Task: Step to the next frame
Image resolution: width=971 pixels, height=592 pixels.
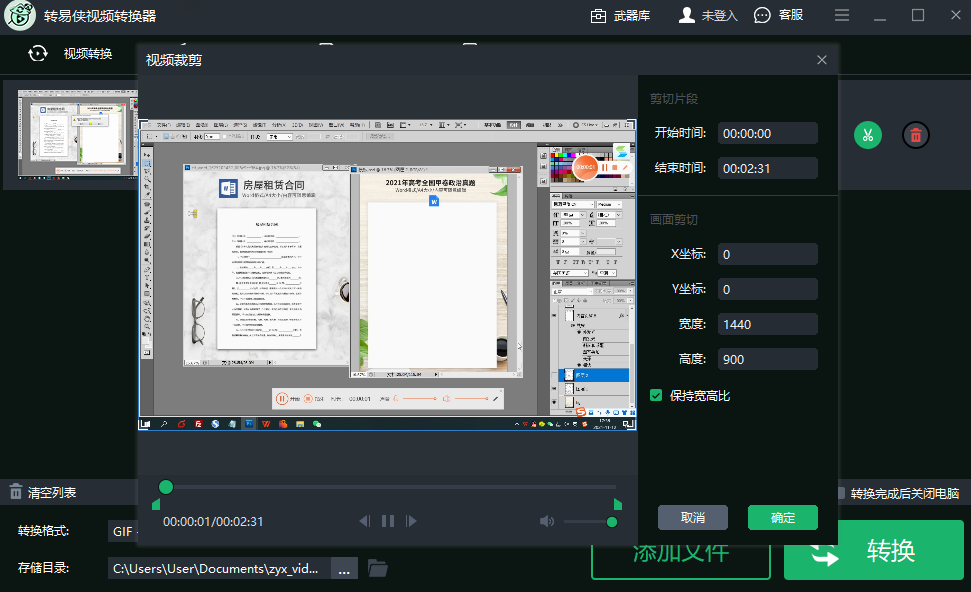Action: [x=411, y=521]
